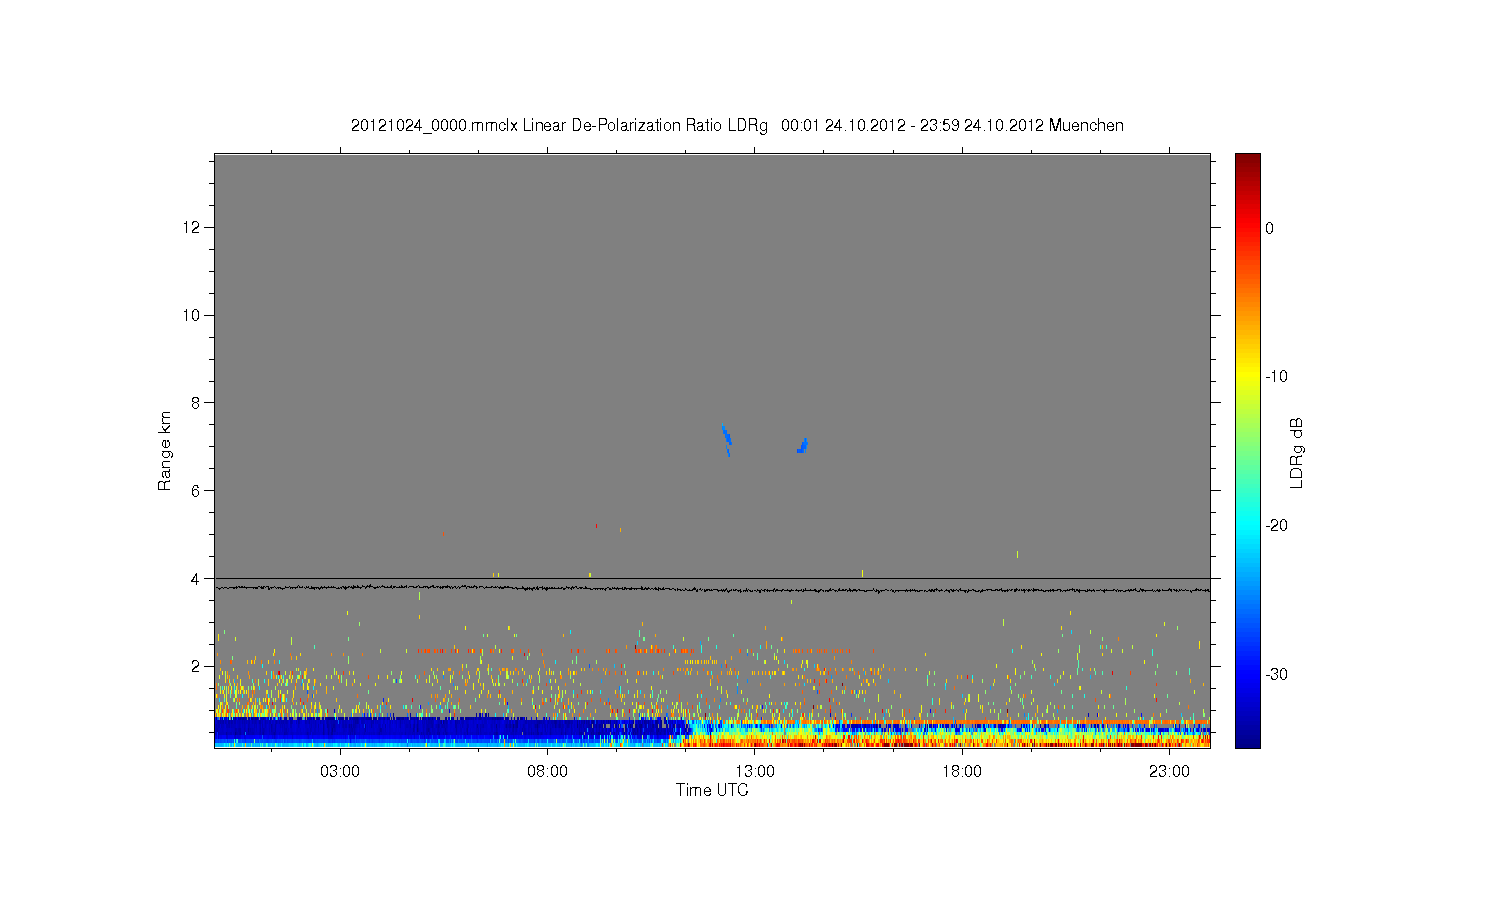Click the 'Time UTC' x-axis label

pos(712,790)
